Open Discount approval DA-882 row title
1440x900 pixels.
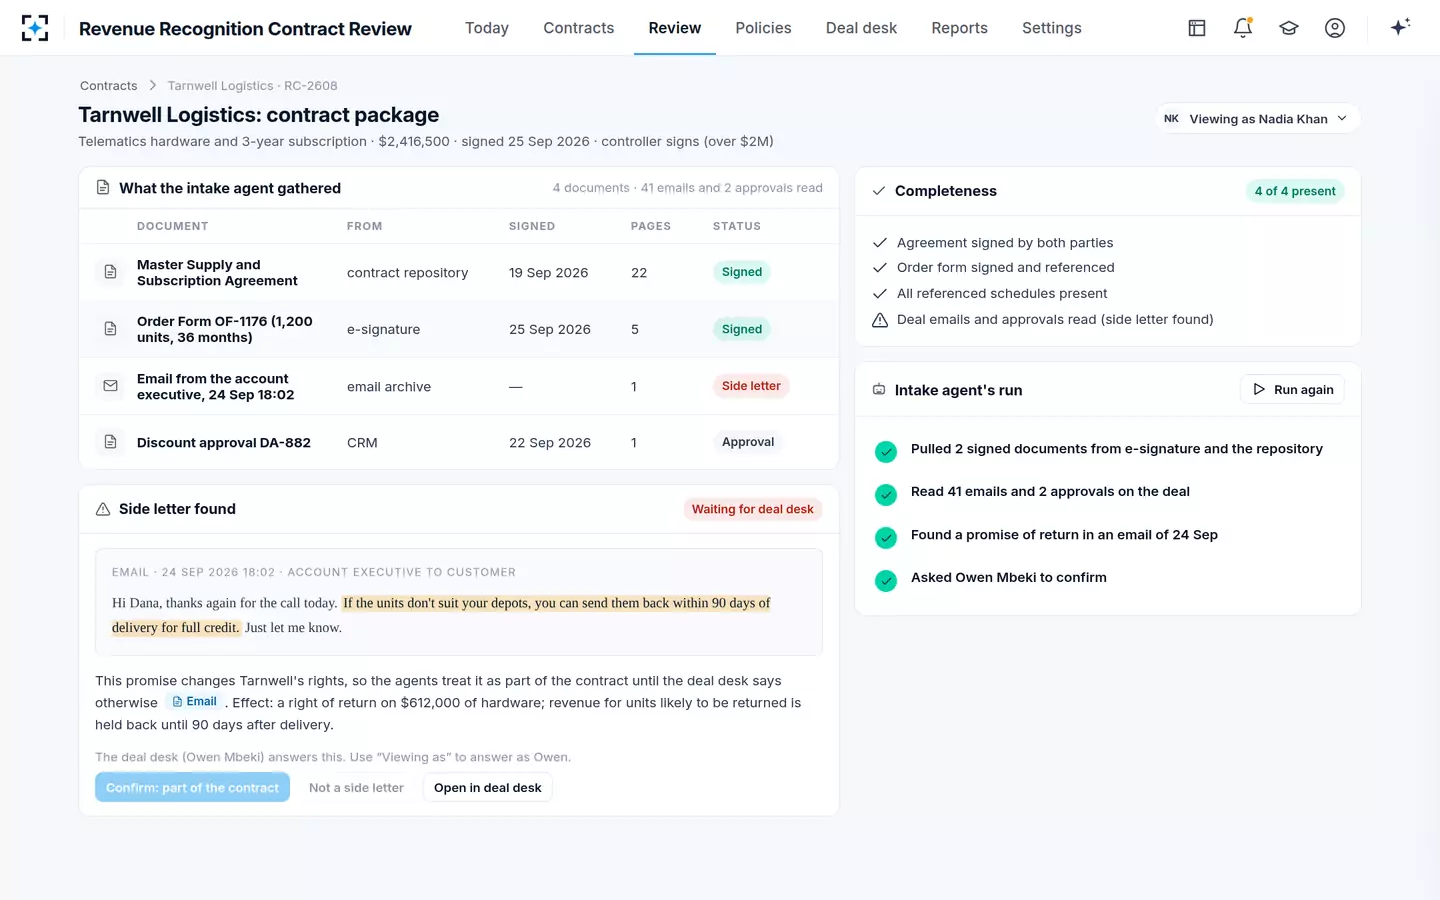224,442
